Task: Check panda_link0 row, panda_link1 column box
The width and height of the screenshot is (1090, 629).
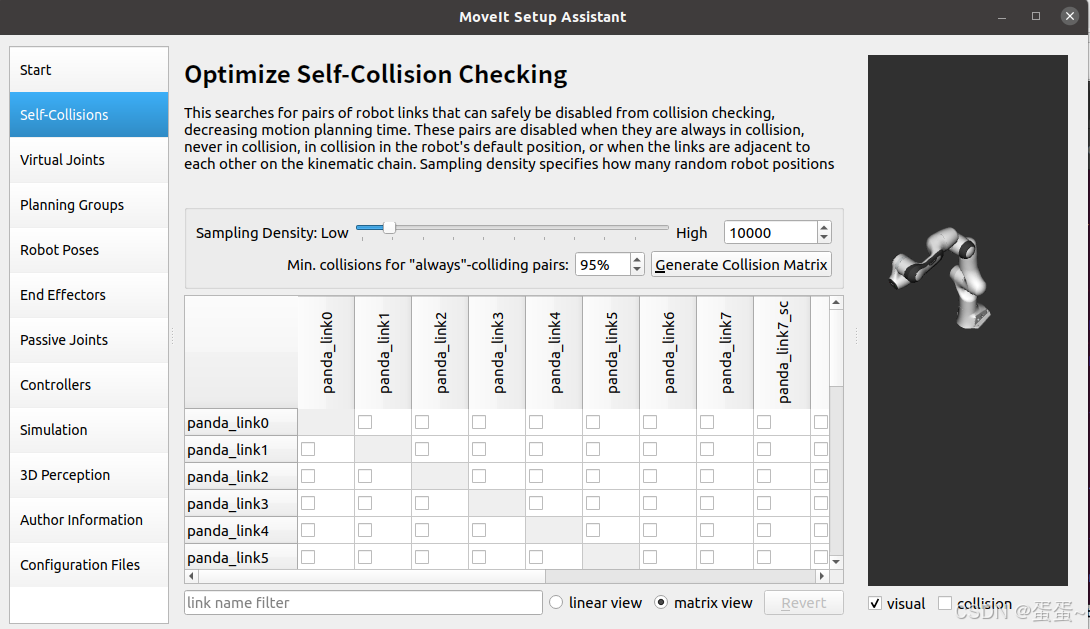Action: [365, 422]
